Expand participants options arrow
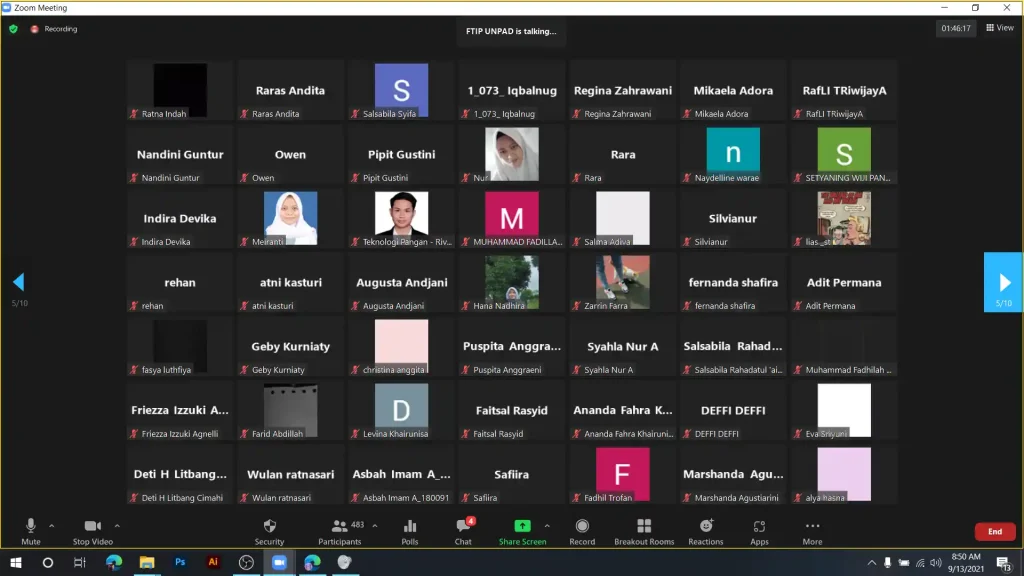This screenshot has width=1024, height=576. 375,526
